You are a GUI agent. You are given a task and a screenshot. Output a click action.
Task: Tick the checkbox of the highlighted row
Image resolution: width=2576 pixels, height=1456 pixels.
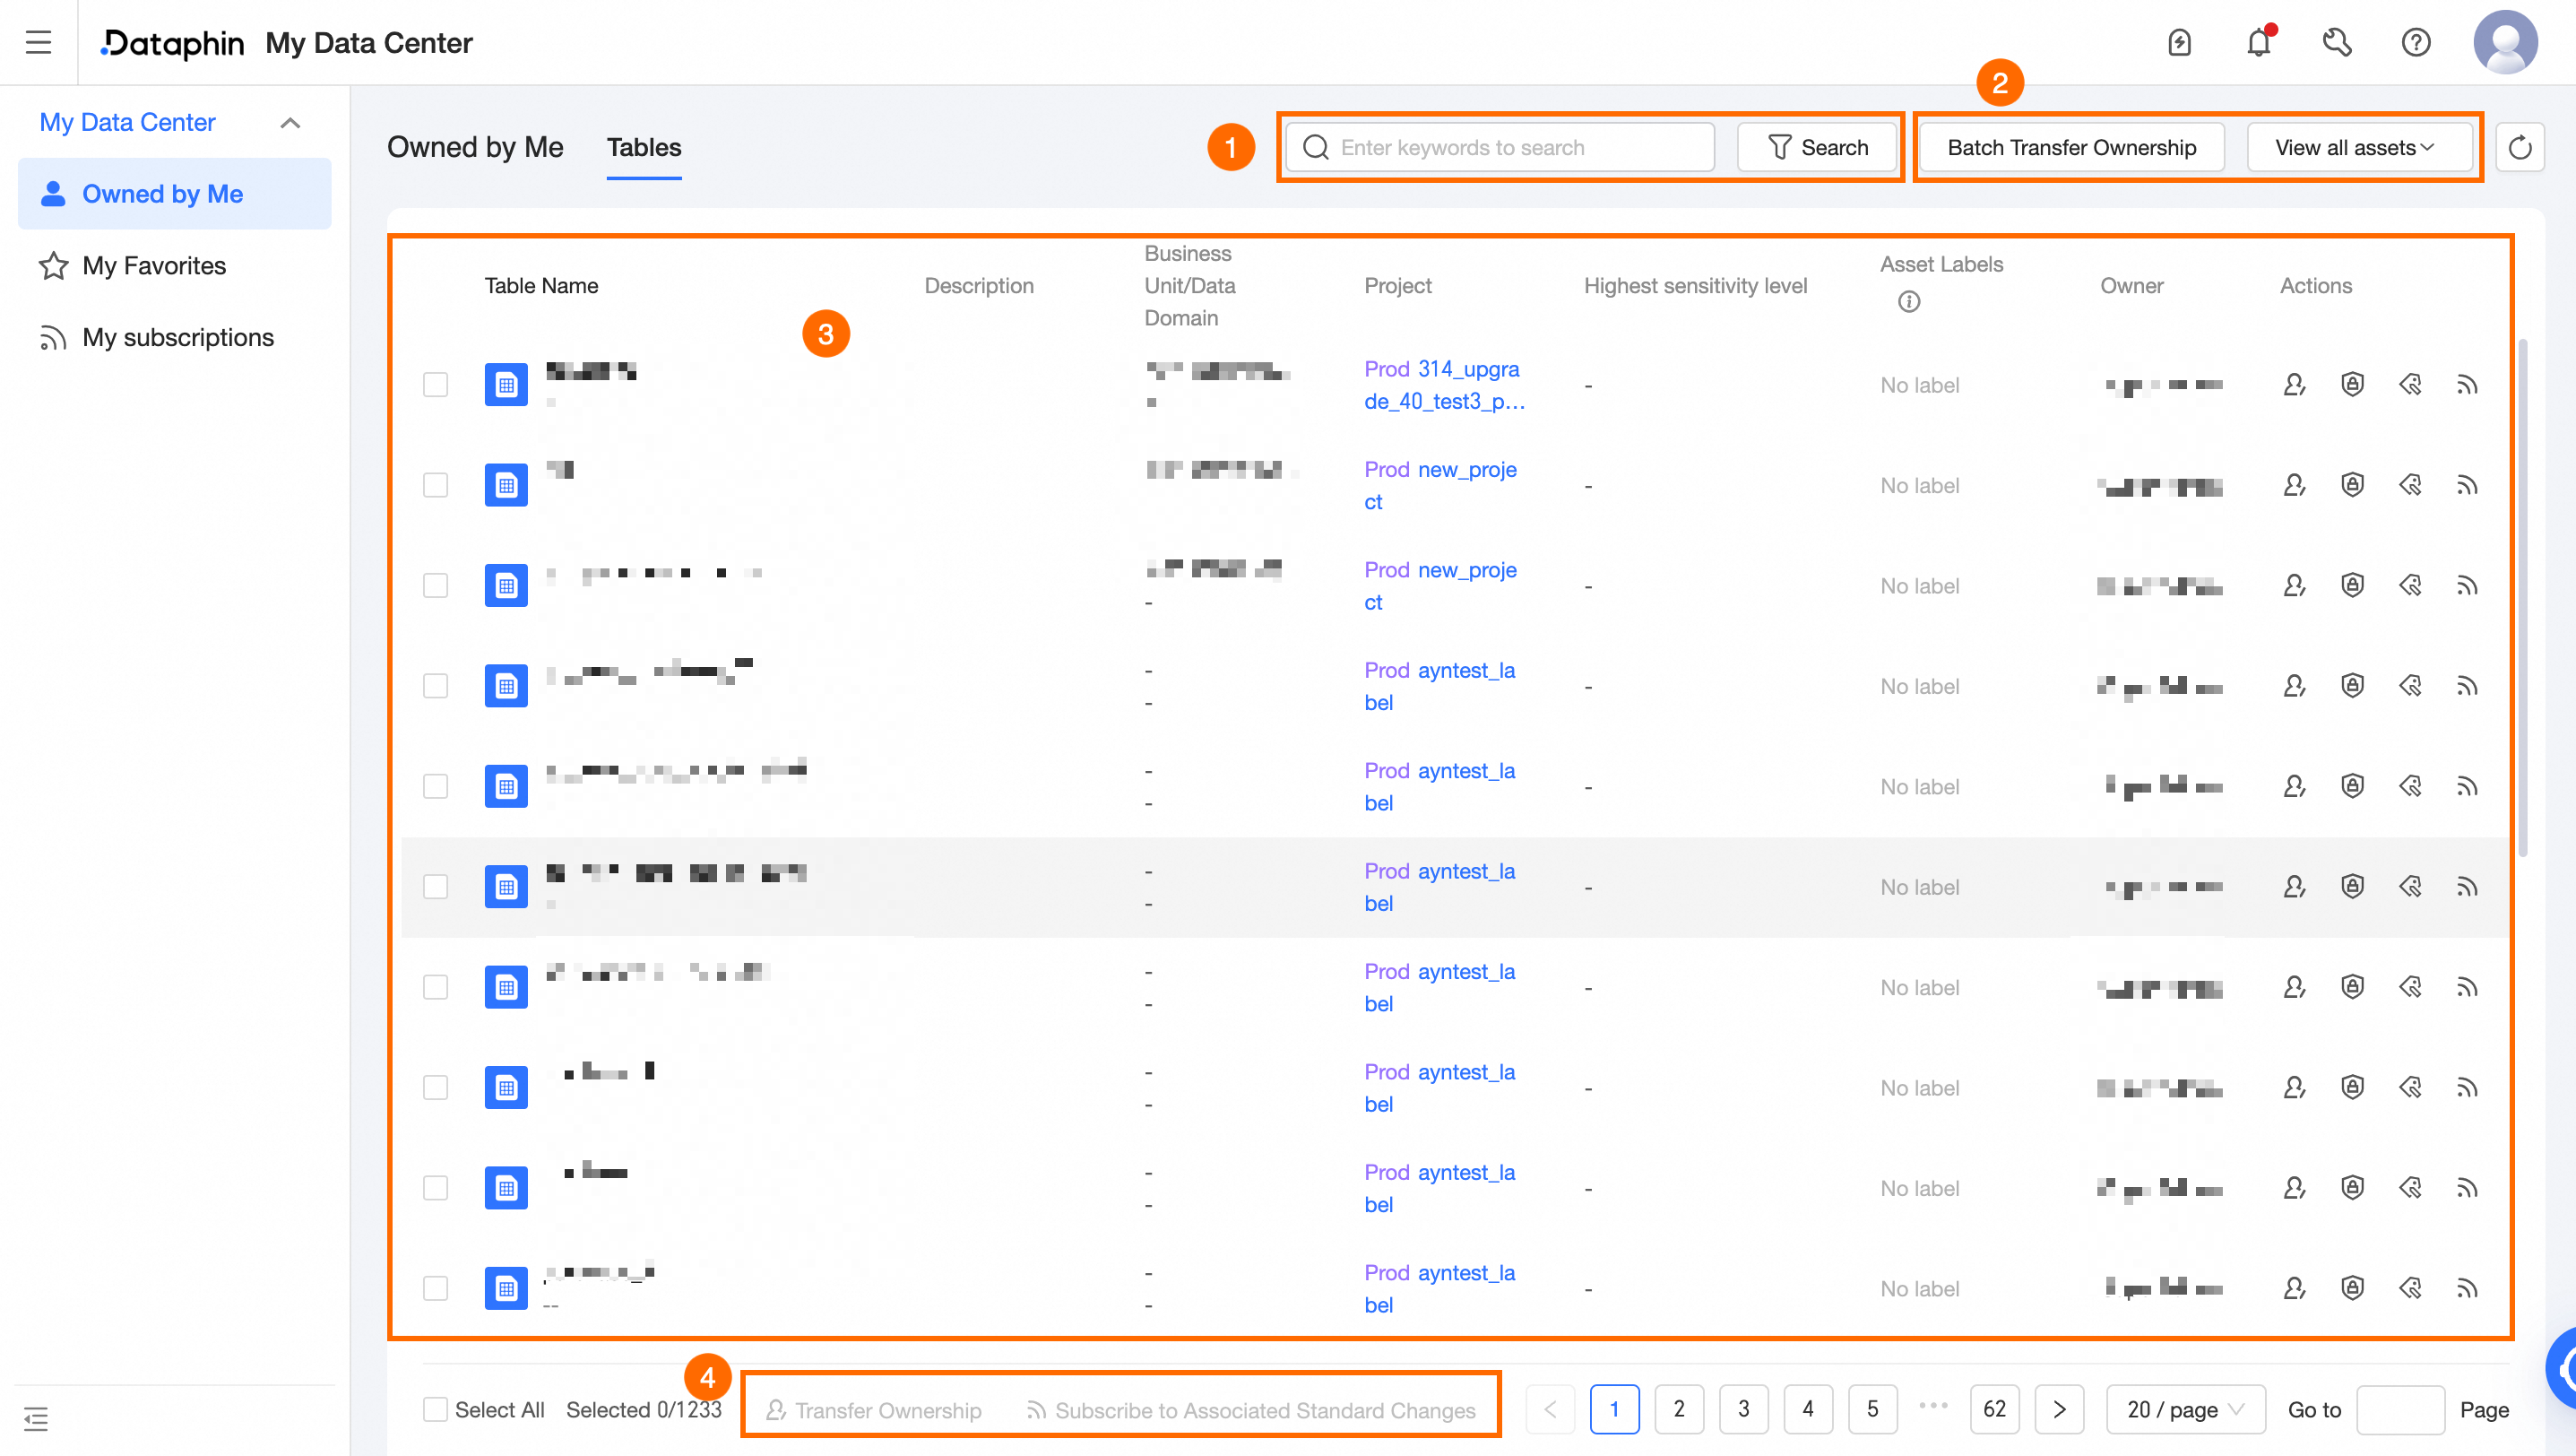[x=435, y=887]
